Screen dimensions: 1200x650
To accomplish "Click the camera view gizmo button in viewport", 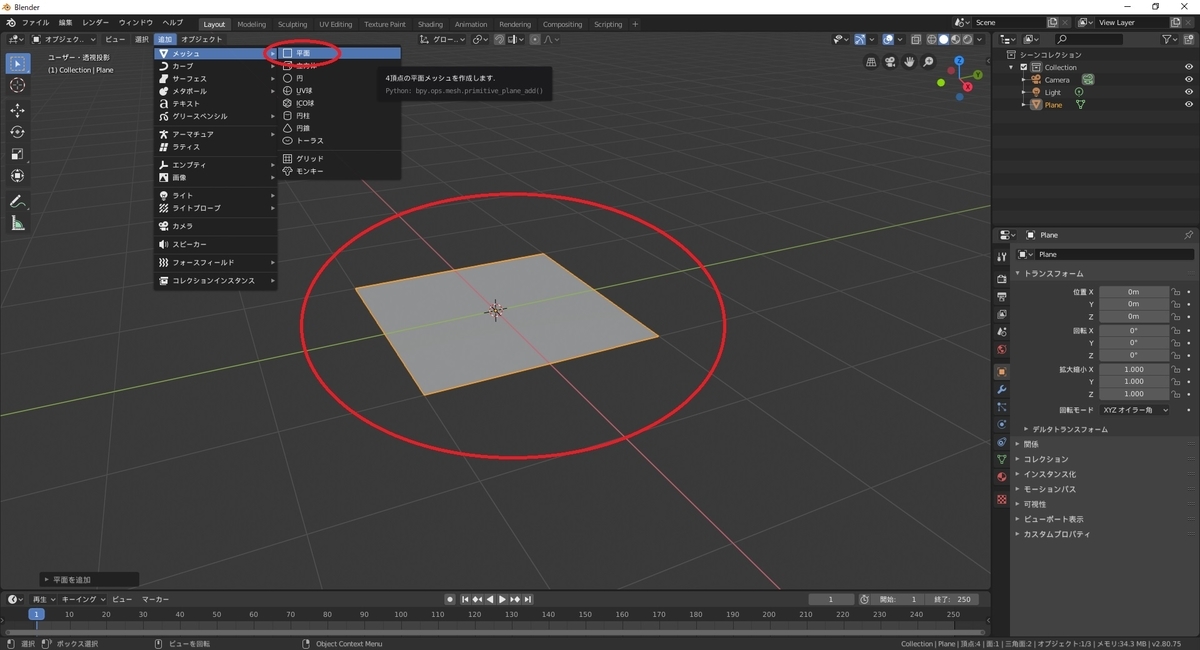I will pyautogui.click(x=889, y=62).
